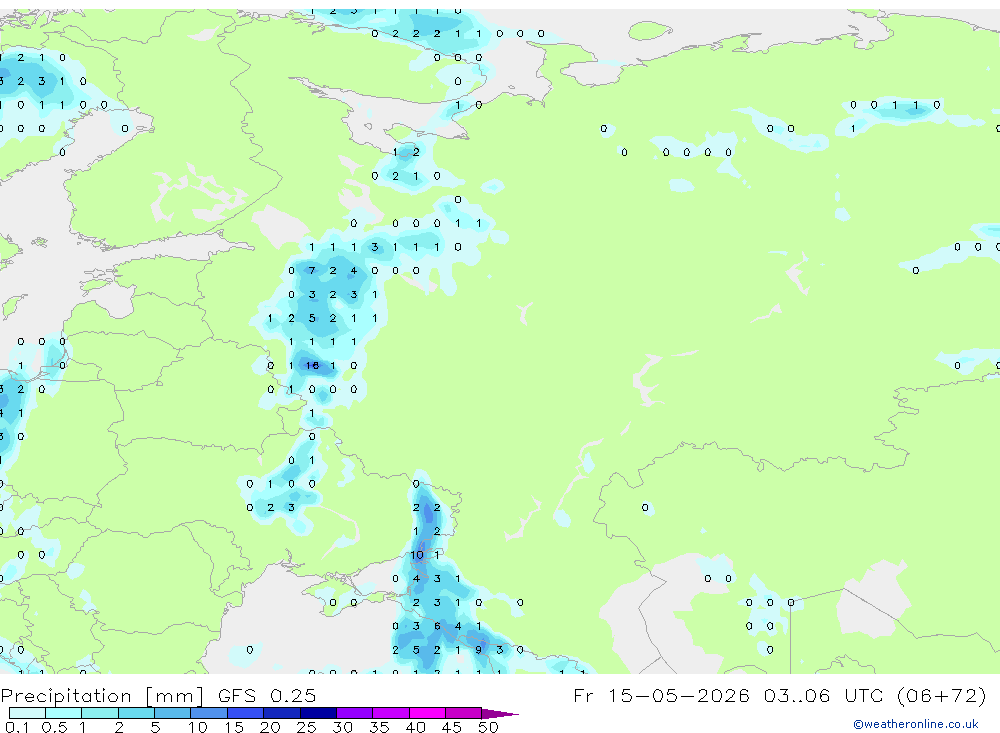
Task: Pick the navy 25–30 mm legend swatch
Action: pos(318,713)
